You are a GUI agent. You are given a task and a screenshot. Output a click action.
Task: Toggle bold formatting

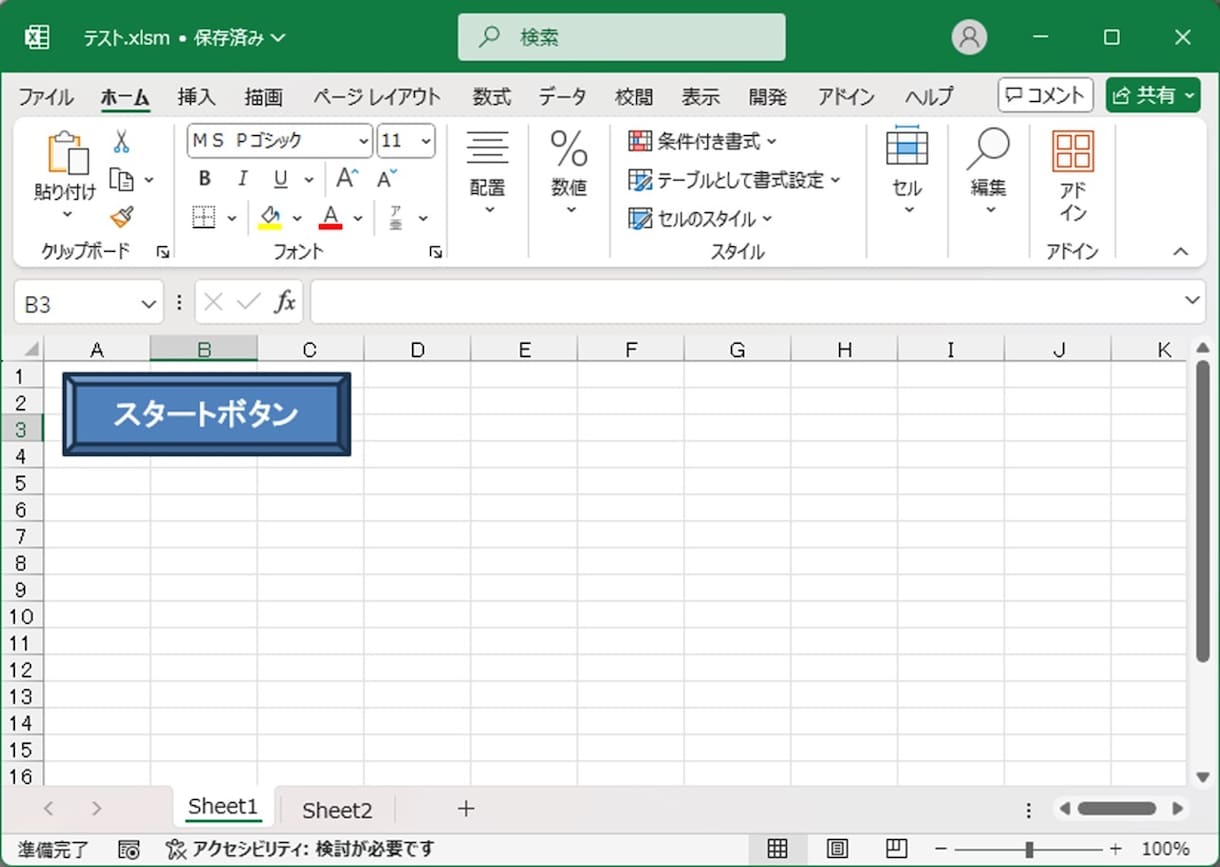pyautogui.click(x=205, y=179)
